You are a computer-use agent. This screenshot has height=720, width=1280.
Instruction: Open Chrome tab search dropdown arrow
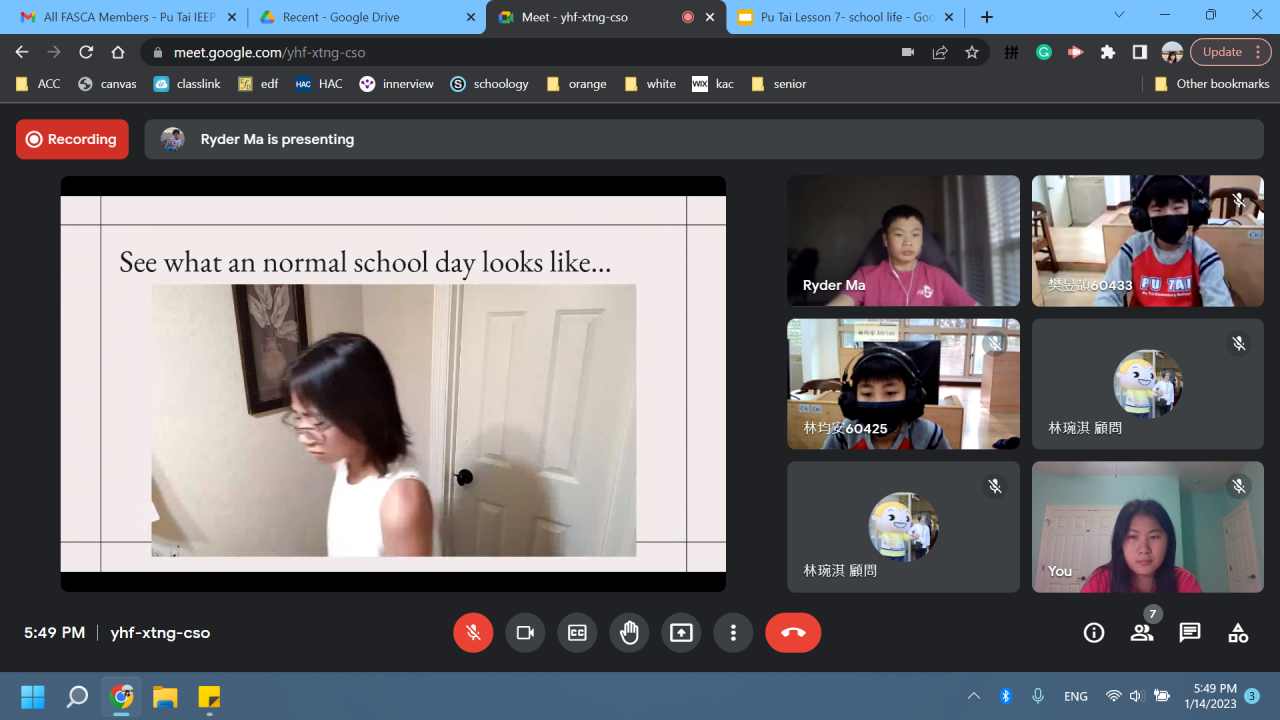pos(1119,15)
